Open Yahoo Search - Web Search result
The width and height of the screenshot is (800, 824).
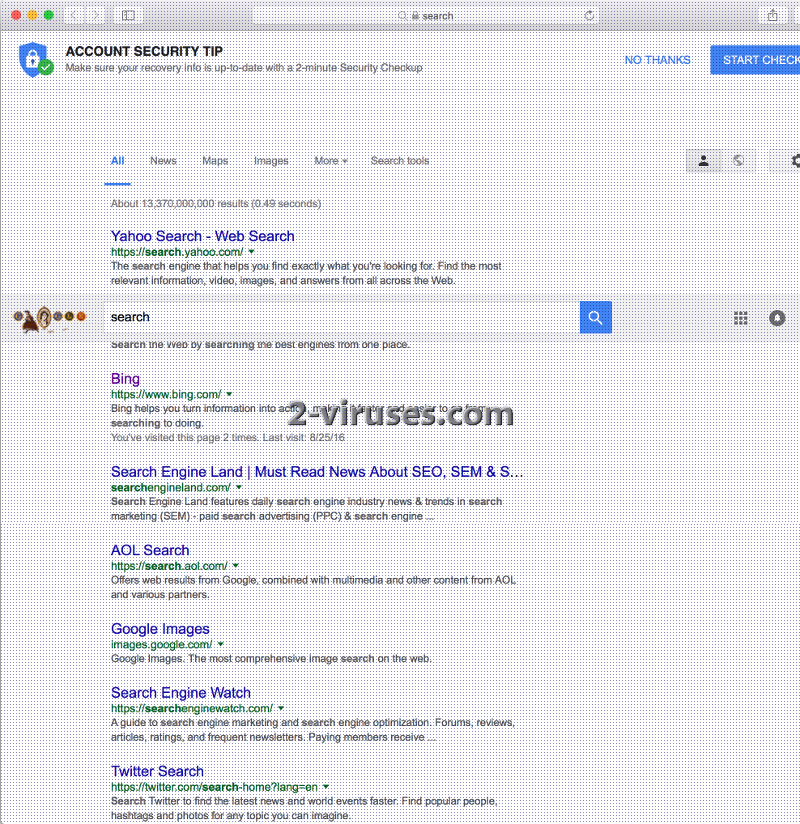click(x=202, y=236)
